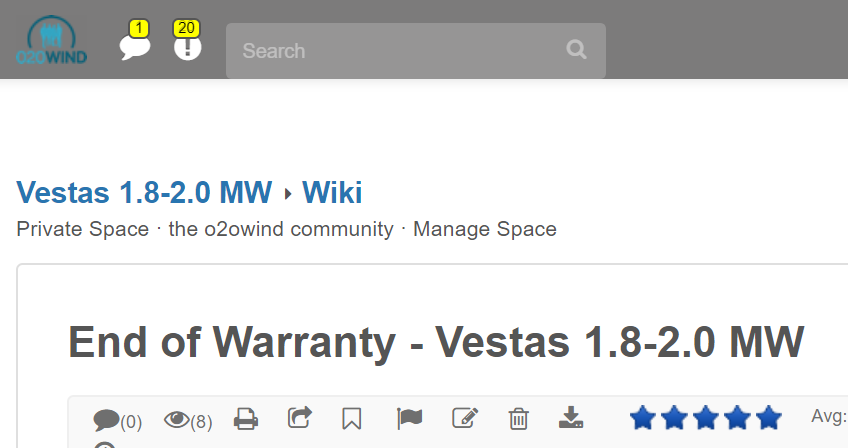
Task: Delete the wiki page with trash icon
Action: [x=518, y=419]
